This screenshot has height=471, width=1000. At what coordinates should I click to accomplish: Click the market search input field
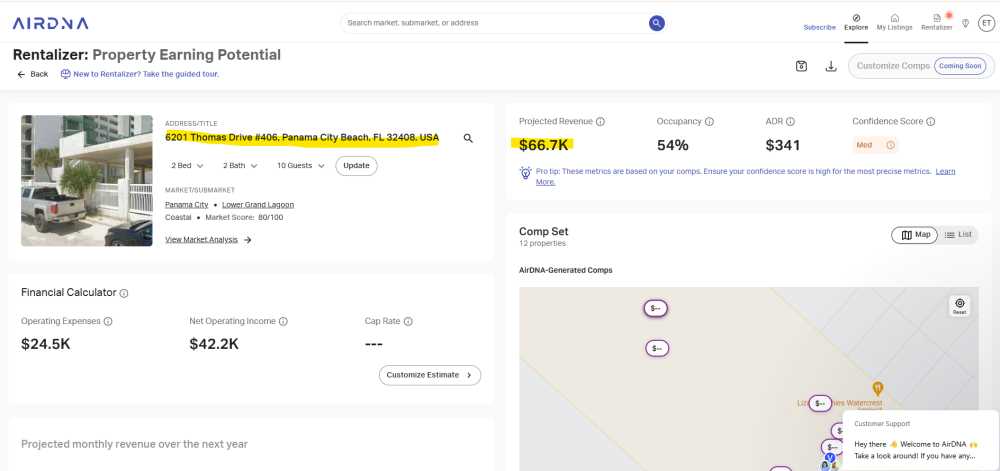pyautogui.click(x=490, y=23)
